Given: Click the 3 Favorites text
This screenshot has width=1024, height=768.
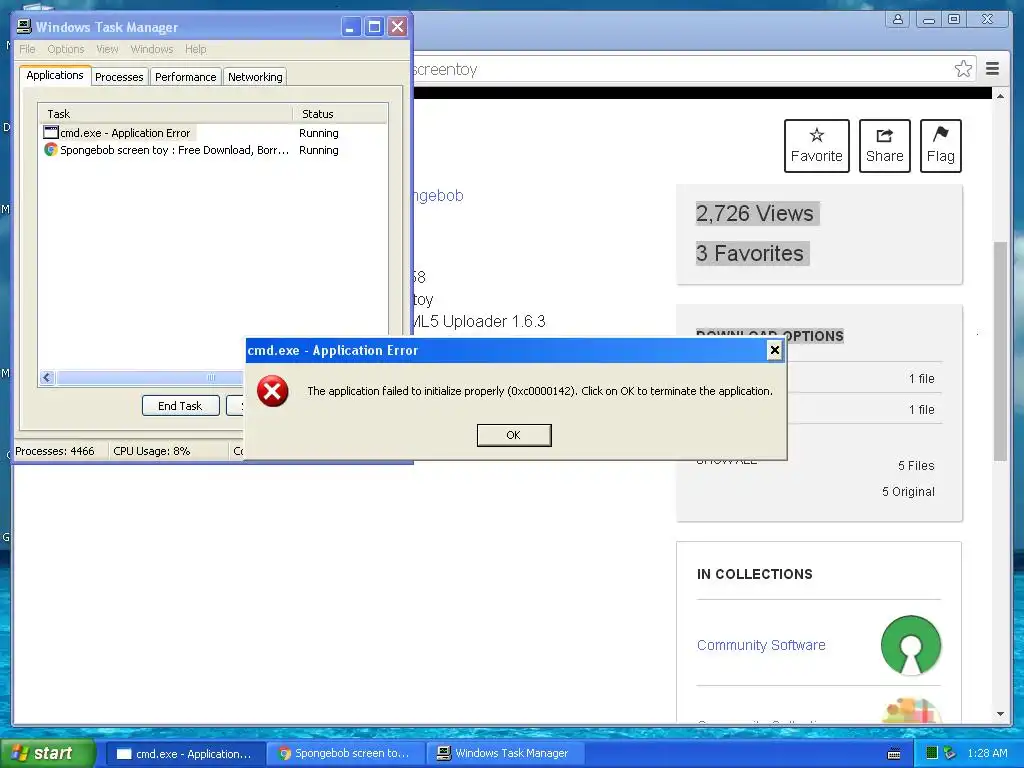Looking at the screenshot, I should pos(750,253).
